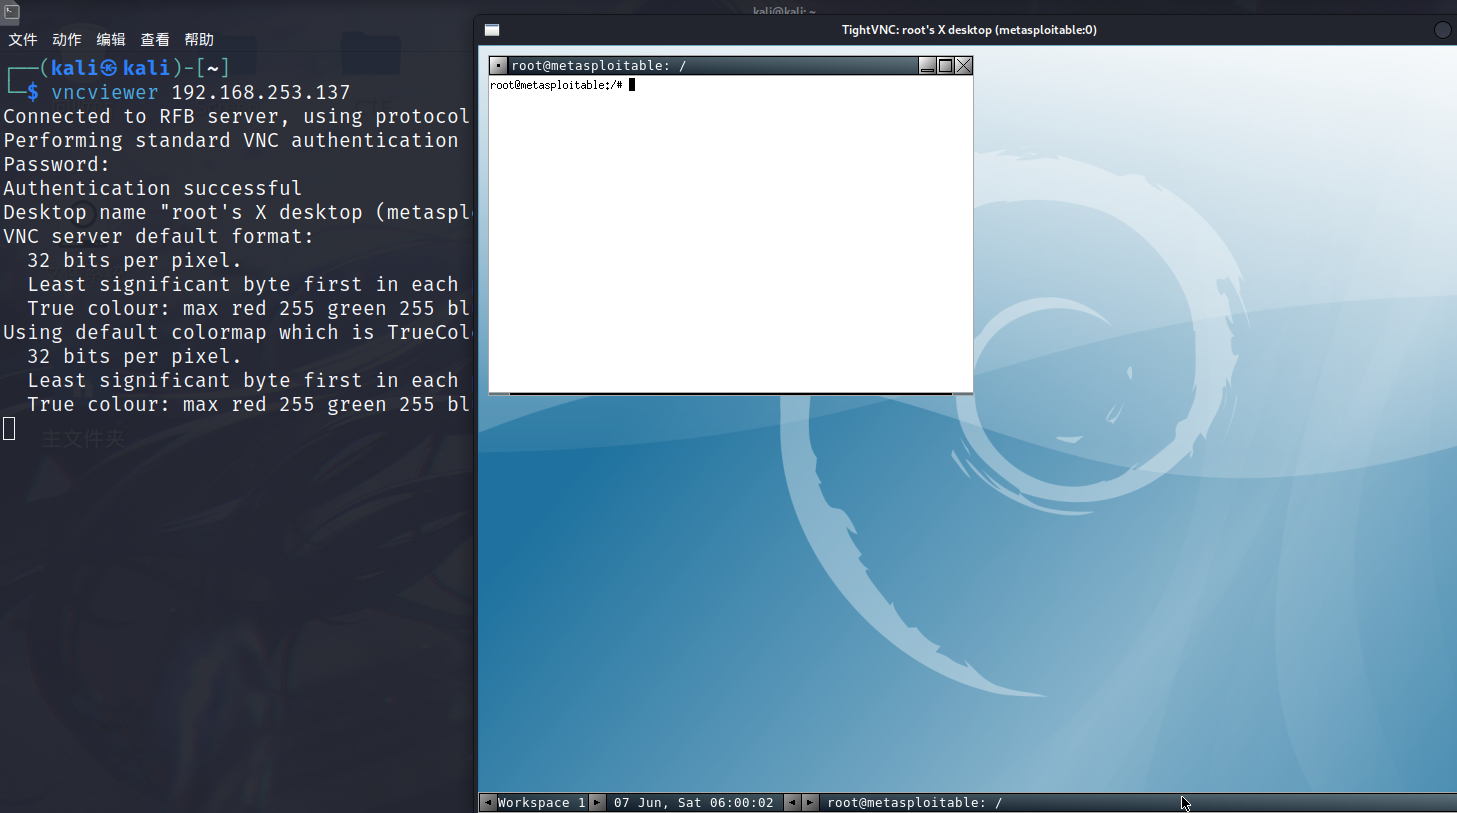Screen dimensions: 1457x813
Task: Click the TightVNC window menu icon
Action: (x=492, y=30)
